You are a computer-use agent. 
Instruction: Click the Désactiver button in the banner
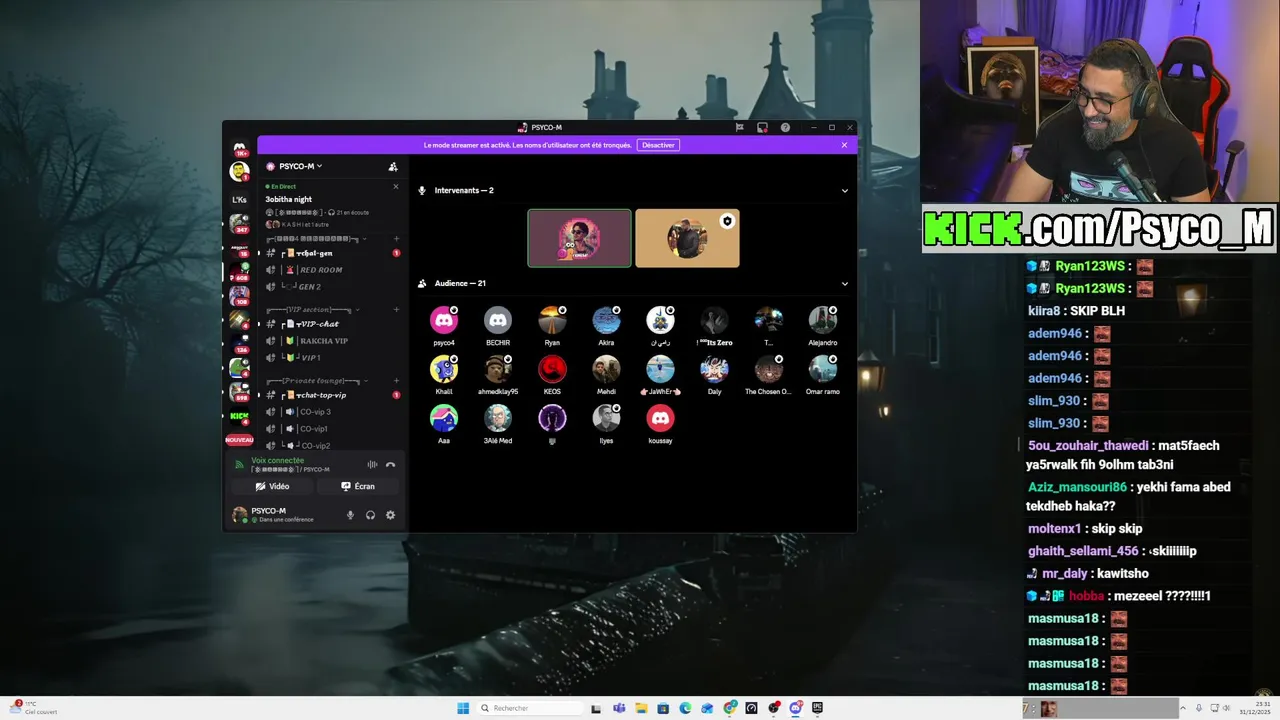pyautogui.click(x=659, y=145)
